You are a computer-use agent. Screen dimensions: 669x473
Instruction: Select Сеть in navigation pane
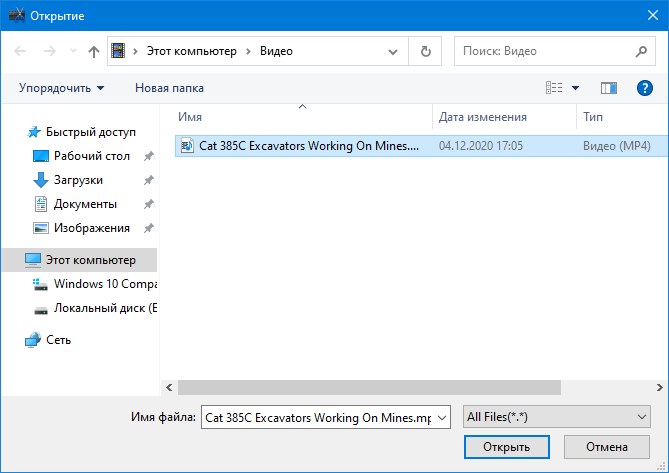coord(59,339)
